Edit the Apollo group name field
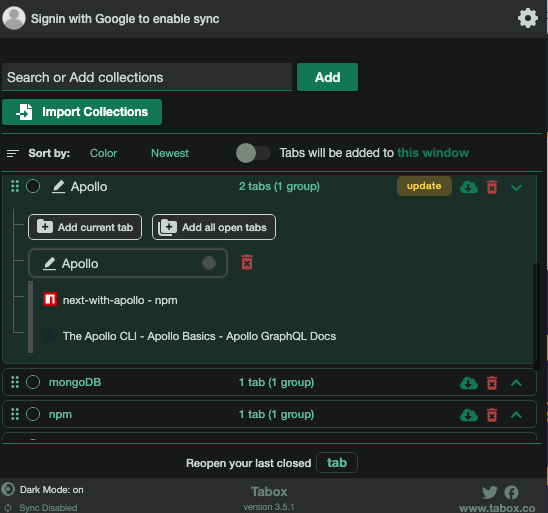 point(128,263)
